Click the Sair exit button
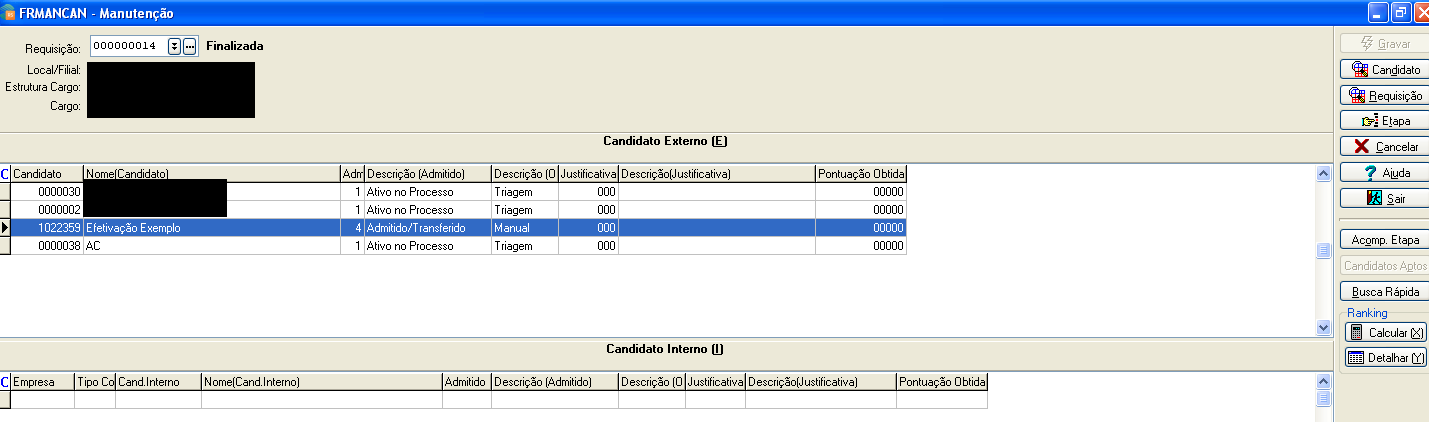The width and height of the screenshot is (1429, 422). point(1385,199)
